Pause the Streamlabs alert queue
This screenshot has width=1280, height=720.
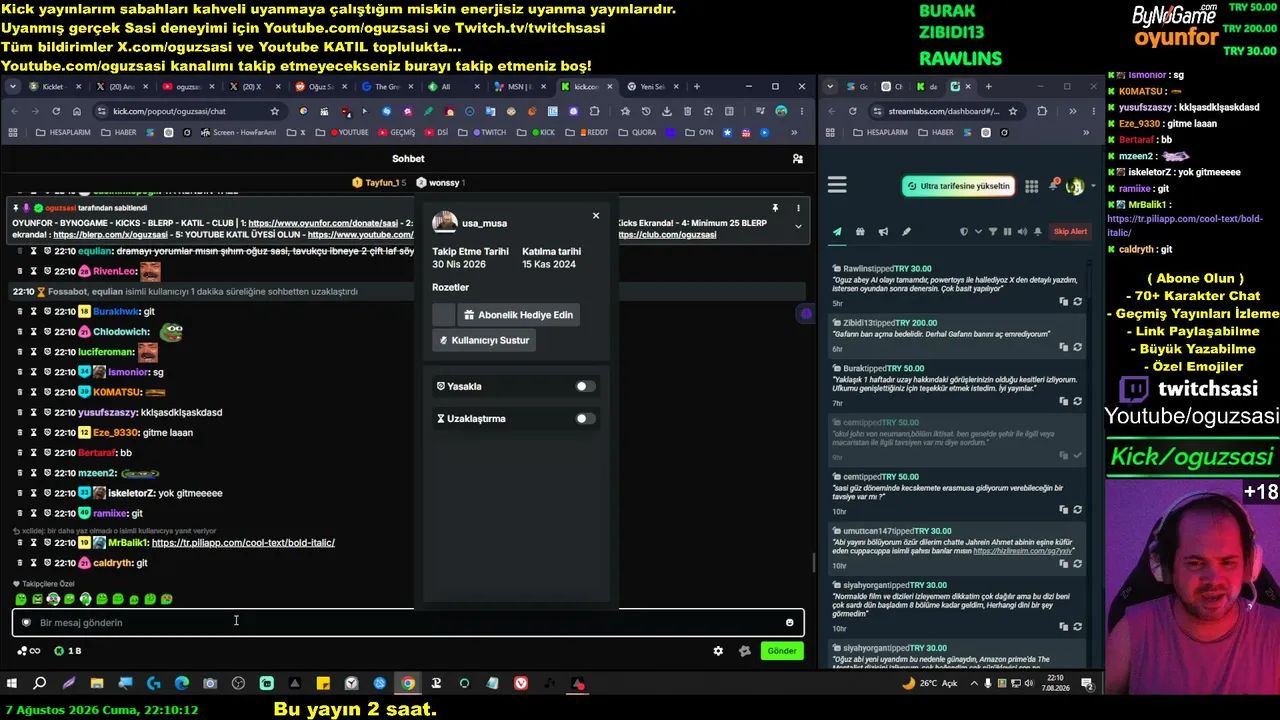1007,232
